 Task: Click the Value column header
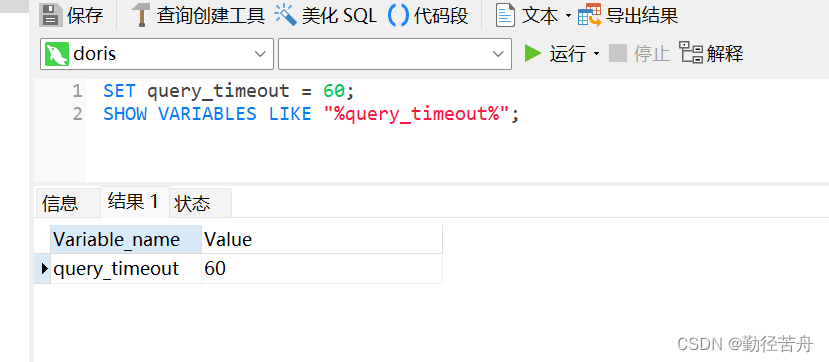[x=322, y=240]
